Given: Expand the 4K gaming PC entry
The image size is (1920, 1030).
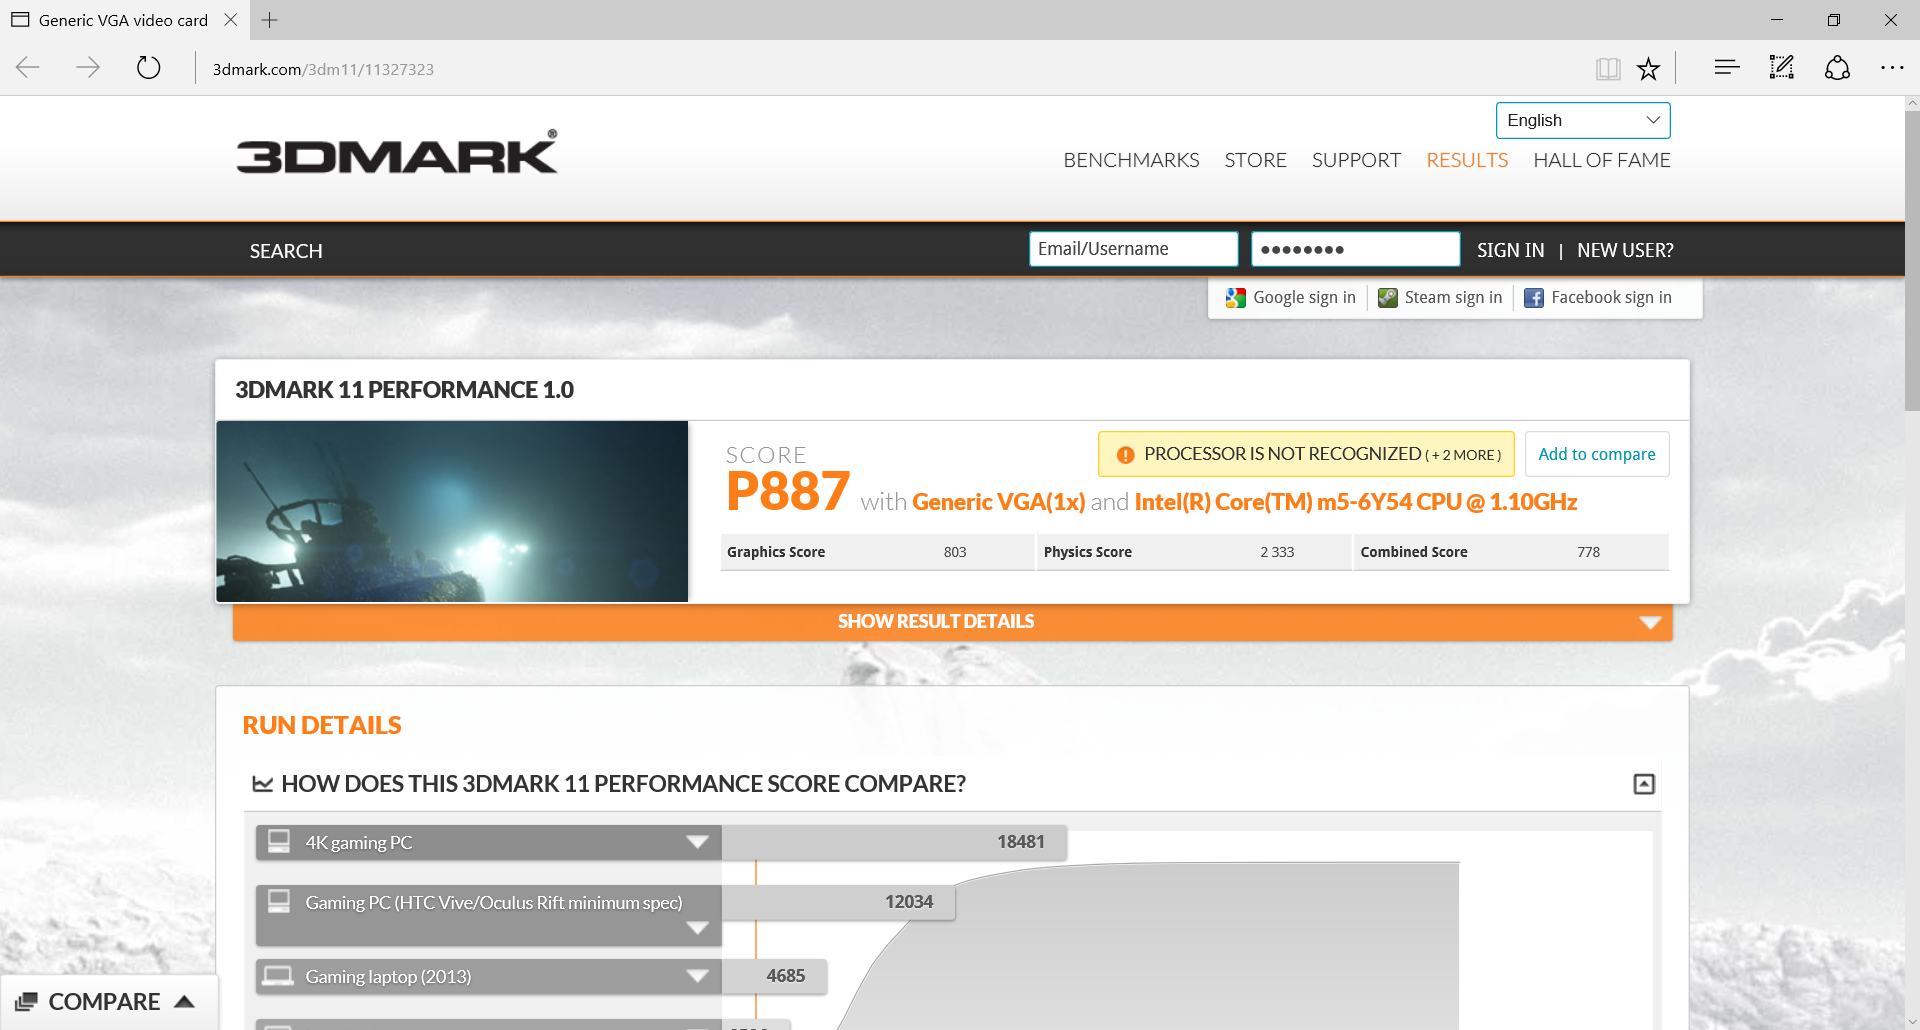Looking at the screenshot, I should click(698, 842).
